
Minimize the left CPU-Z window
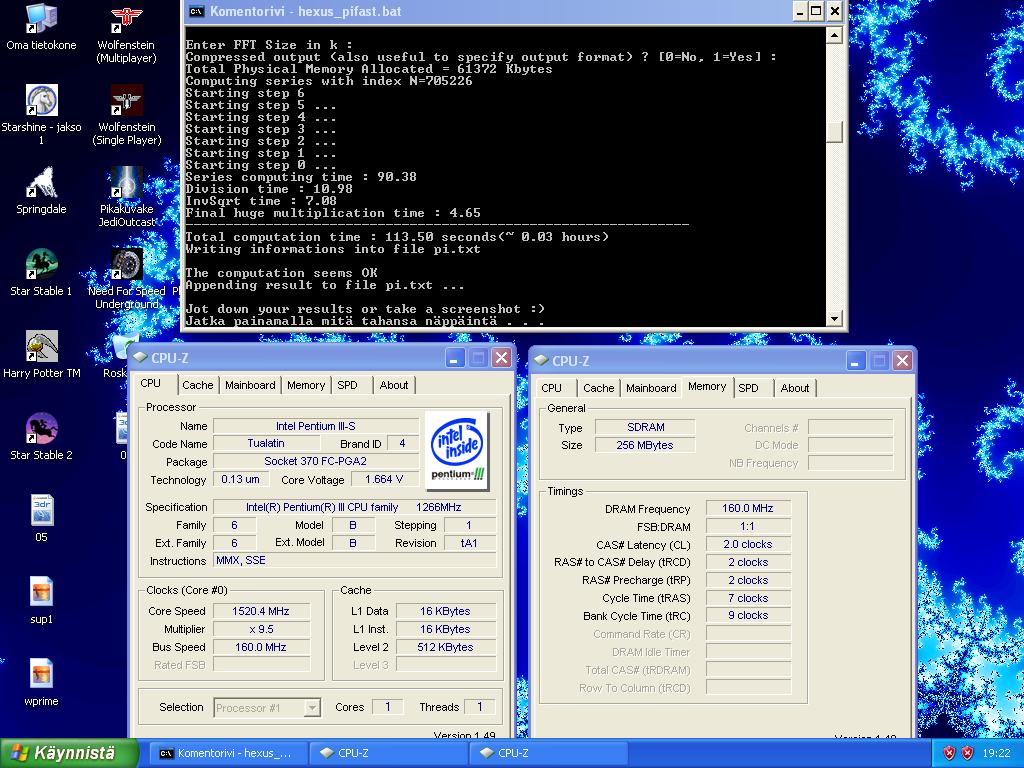coord(455,358)
